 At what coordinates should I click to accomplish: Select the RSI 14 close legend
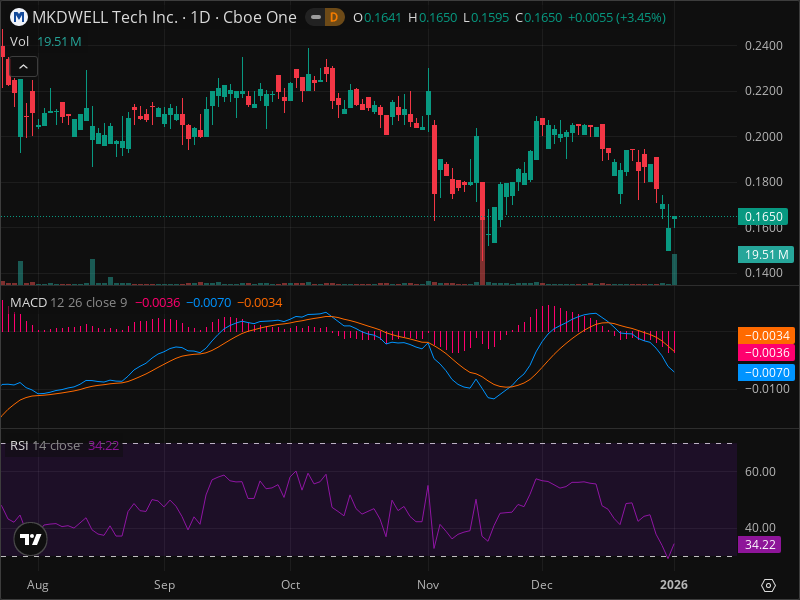click(x=45, y=445)
